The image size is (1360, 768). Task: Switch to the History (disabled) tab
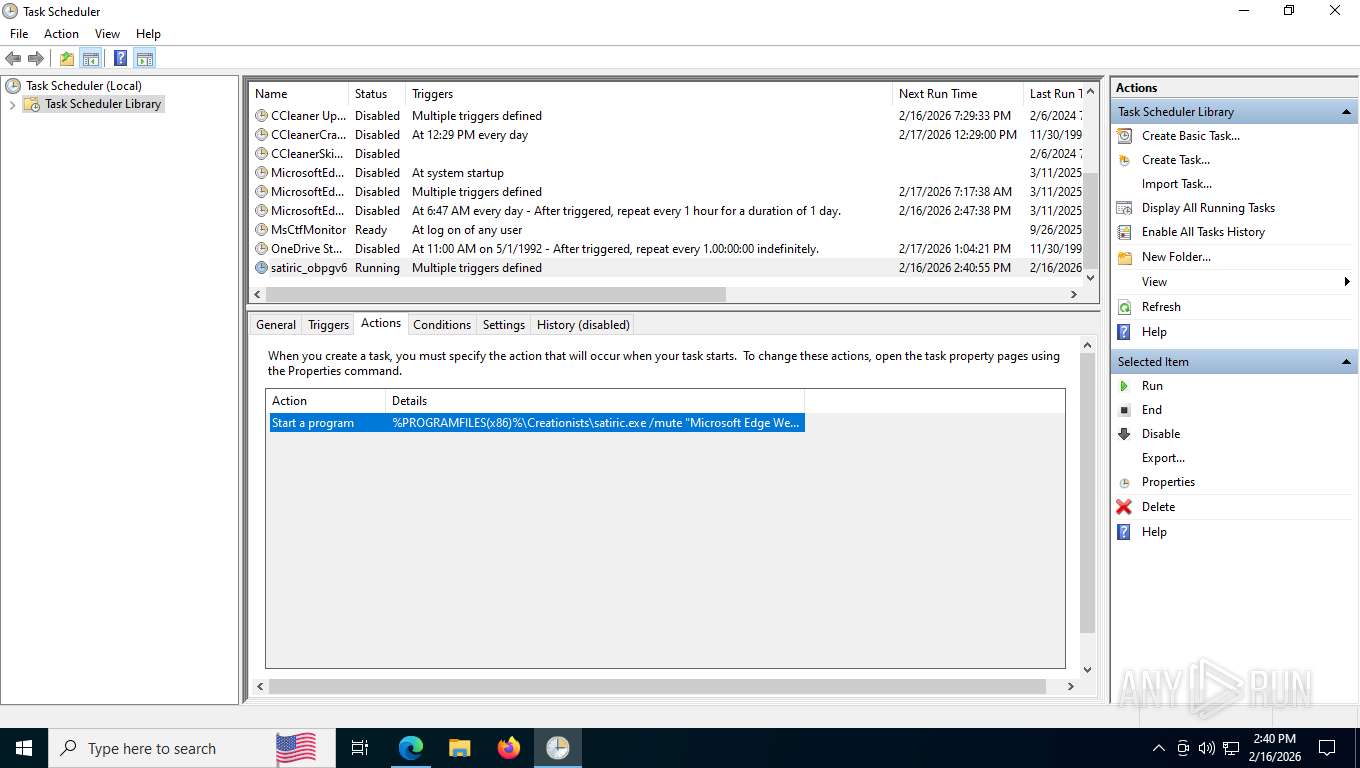tap(583, 325)
